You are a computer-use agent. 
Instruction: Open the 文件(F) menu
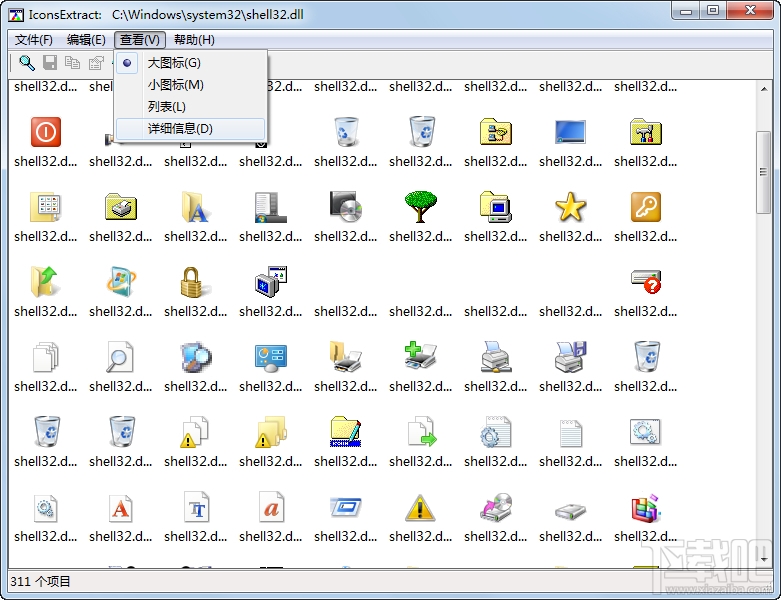coord(34,40)
